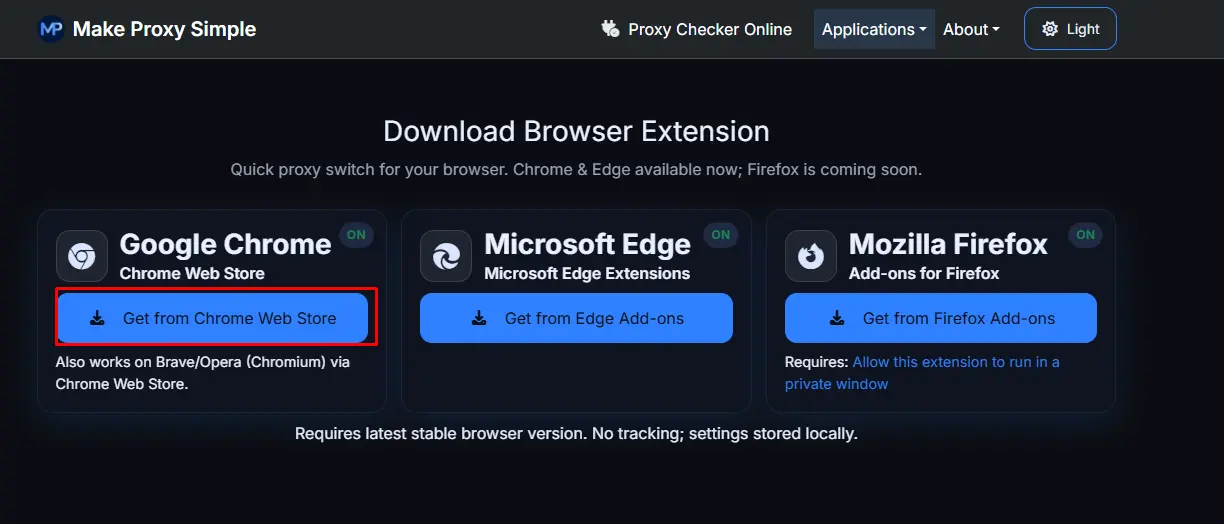This screenshot has width=1224, height=524.
Task: Click download icon on Firefox Add-ons button
Action: 837,318
